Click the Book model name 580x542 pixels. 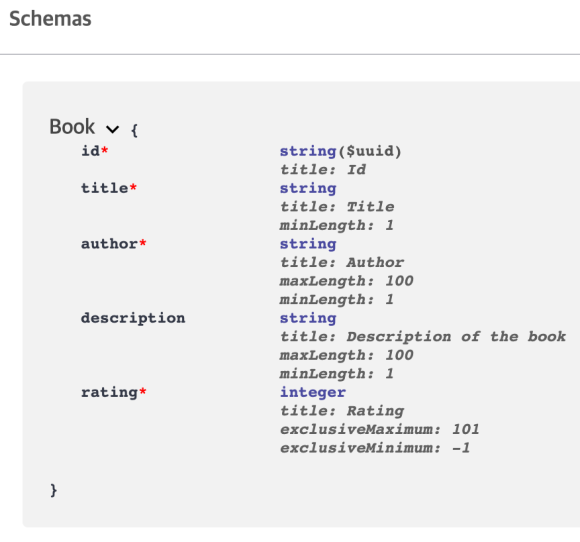pyautogui.click(x=72, y=127)
